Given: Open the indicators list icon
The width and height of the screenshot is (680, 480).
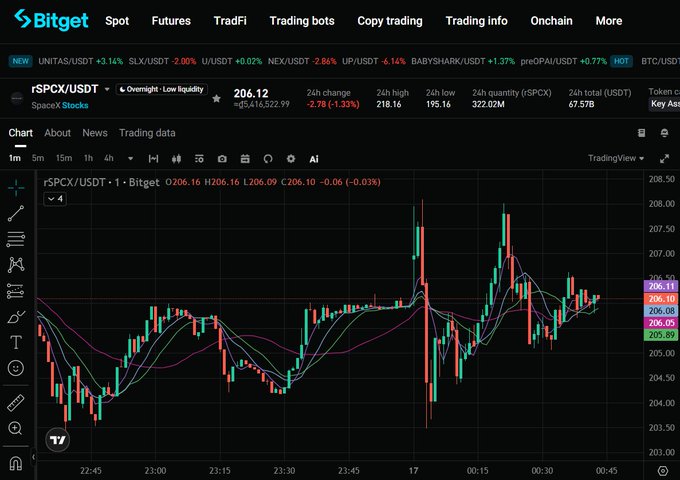Looking at the screenshot, I should pos(199,159).
